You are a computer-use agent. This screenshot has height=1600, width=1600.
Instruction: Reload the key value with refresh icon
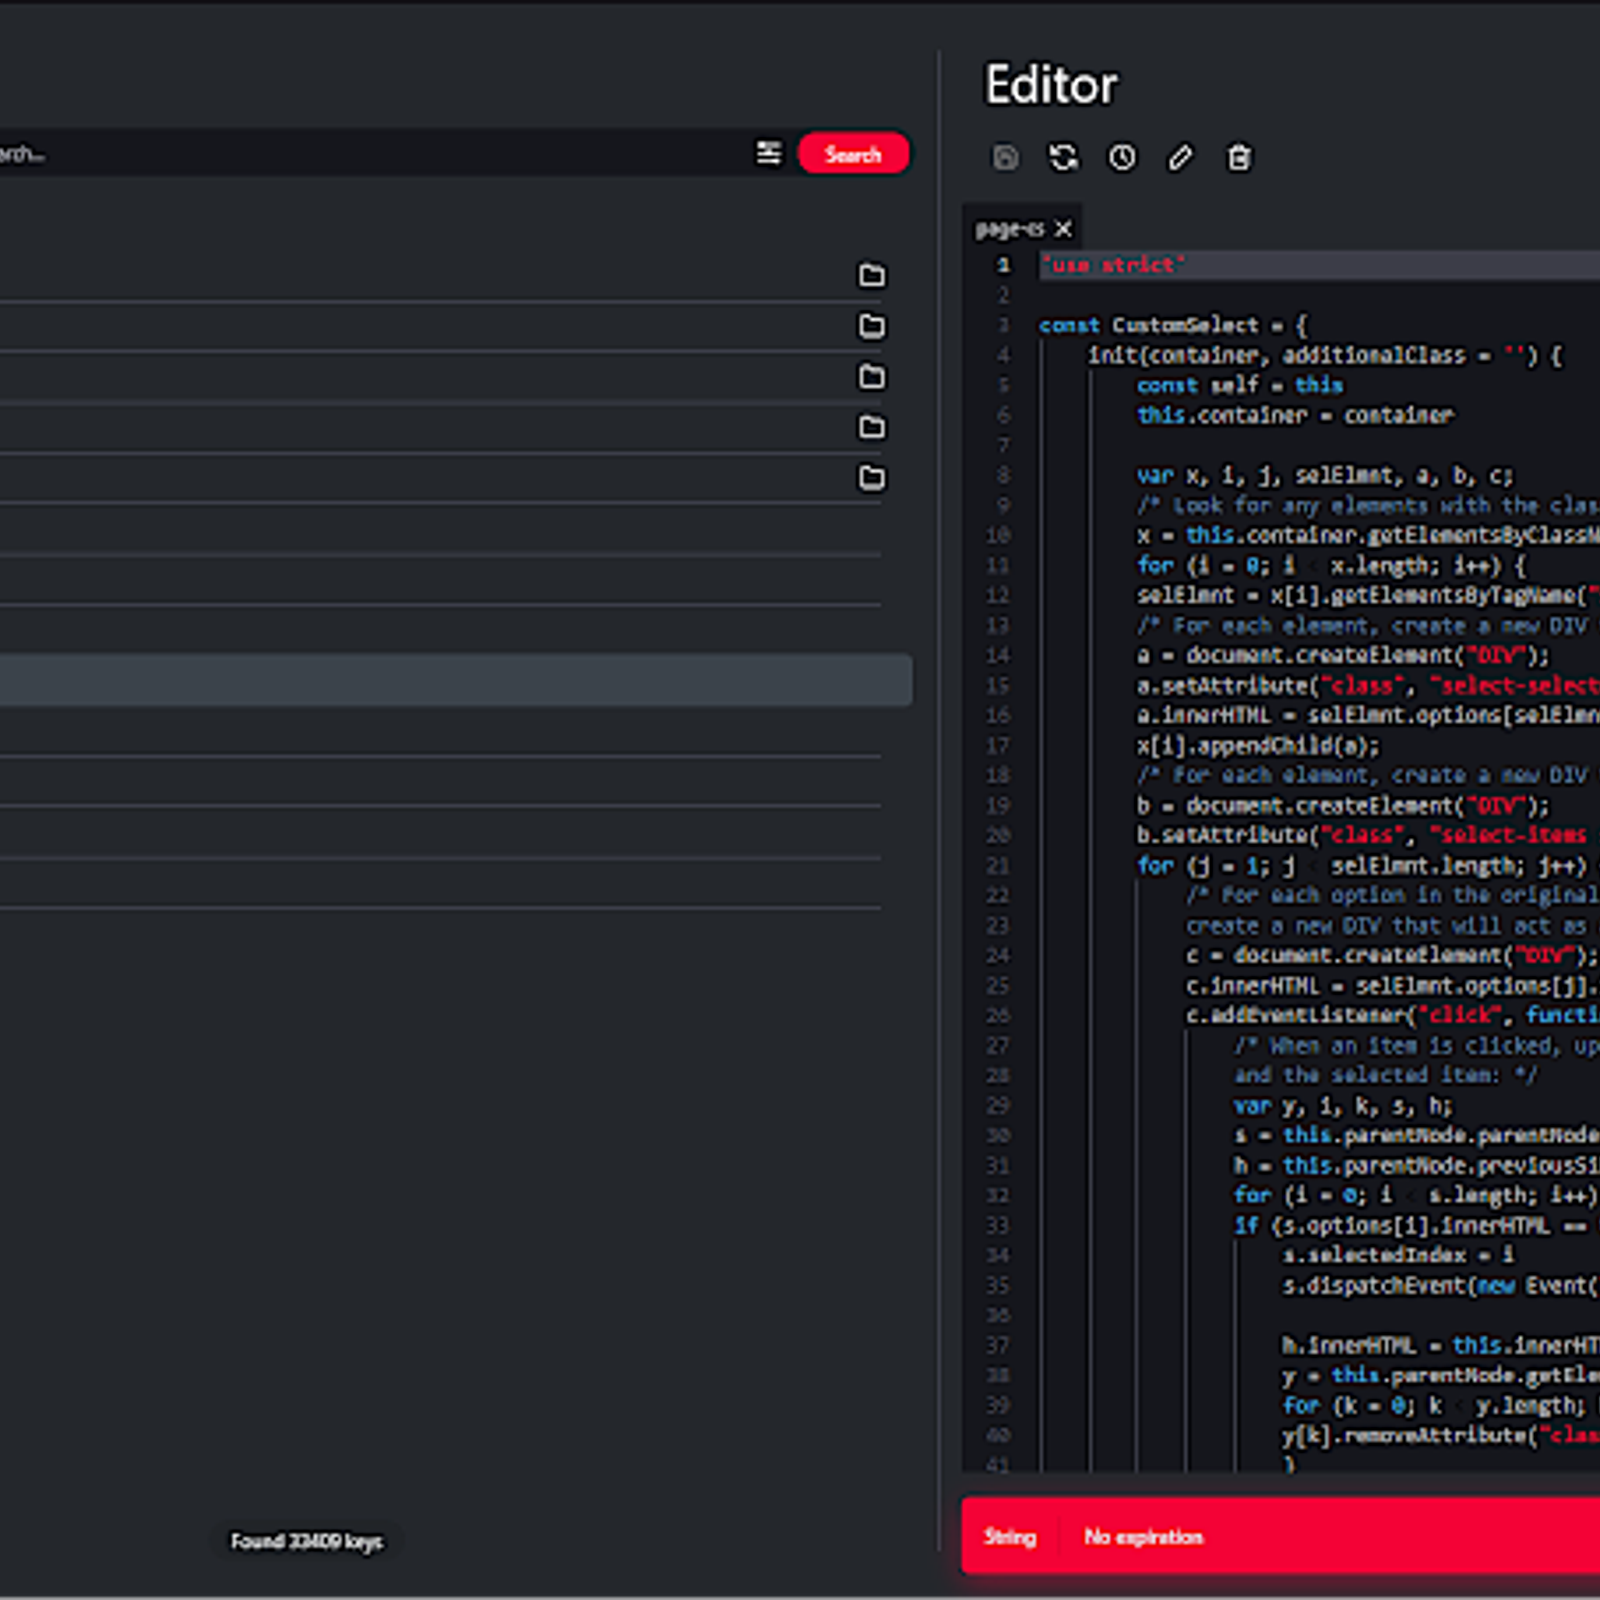[x=1063, y=158]
